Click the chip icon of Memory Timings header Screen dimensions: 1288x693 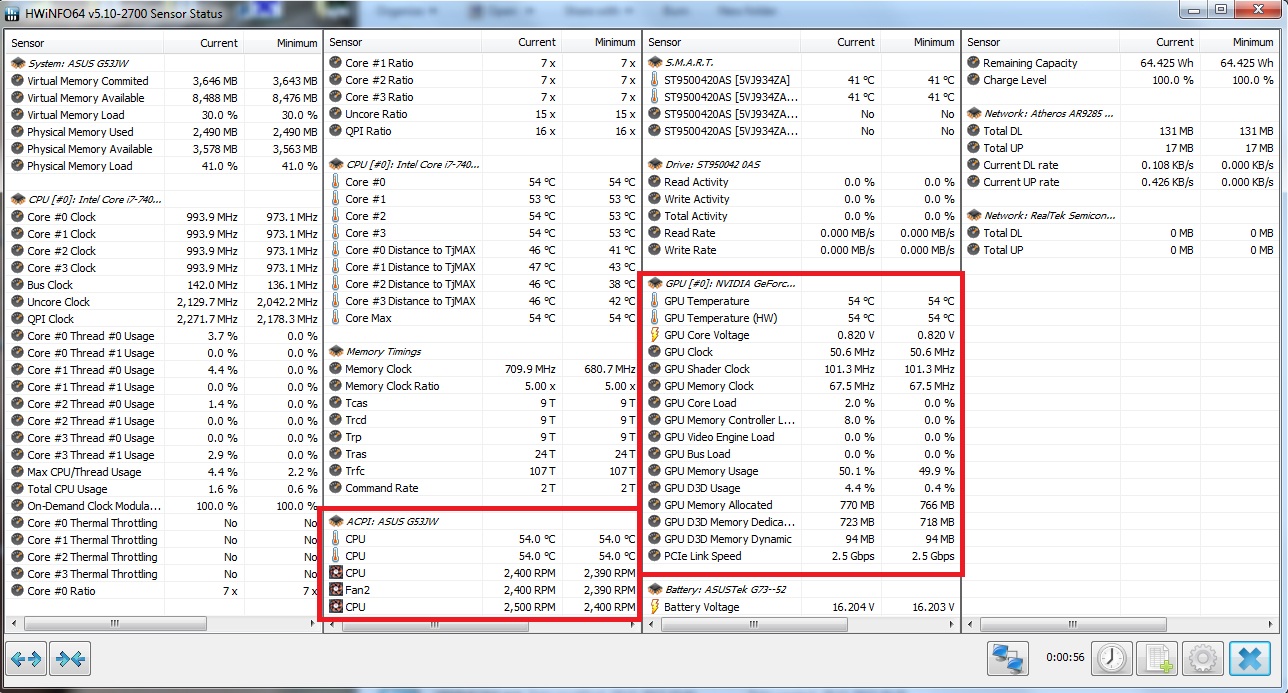coord(336,352)
